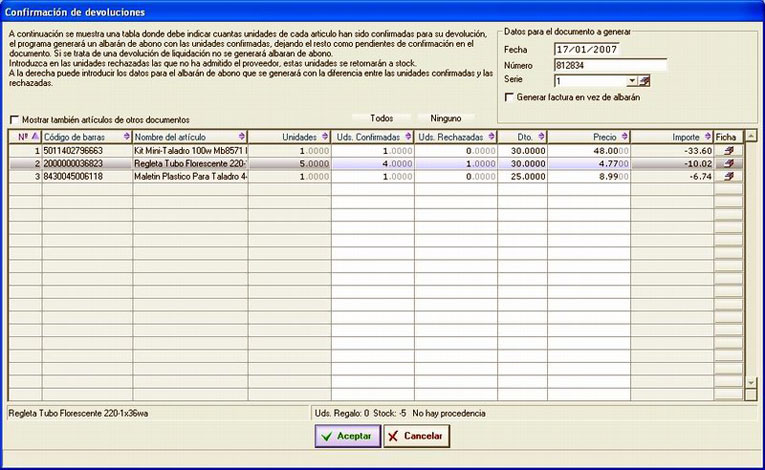Click the Número input field
Viewport: 765px width, 470px height.
(x=610, y=65)
